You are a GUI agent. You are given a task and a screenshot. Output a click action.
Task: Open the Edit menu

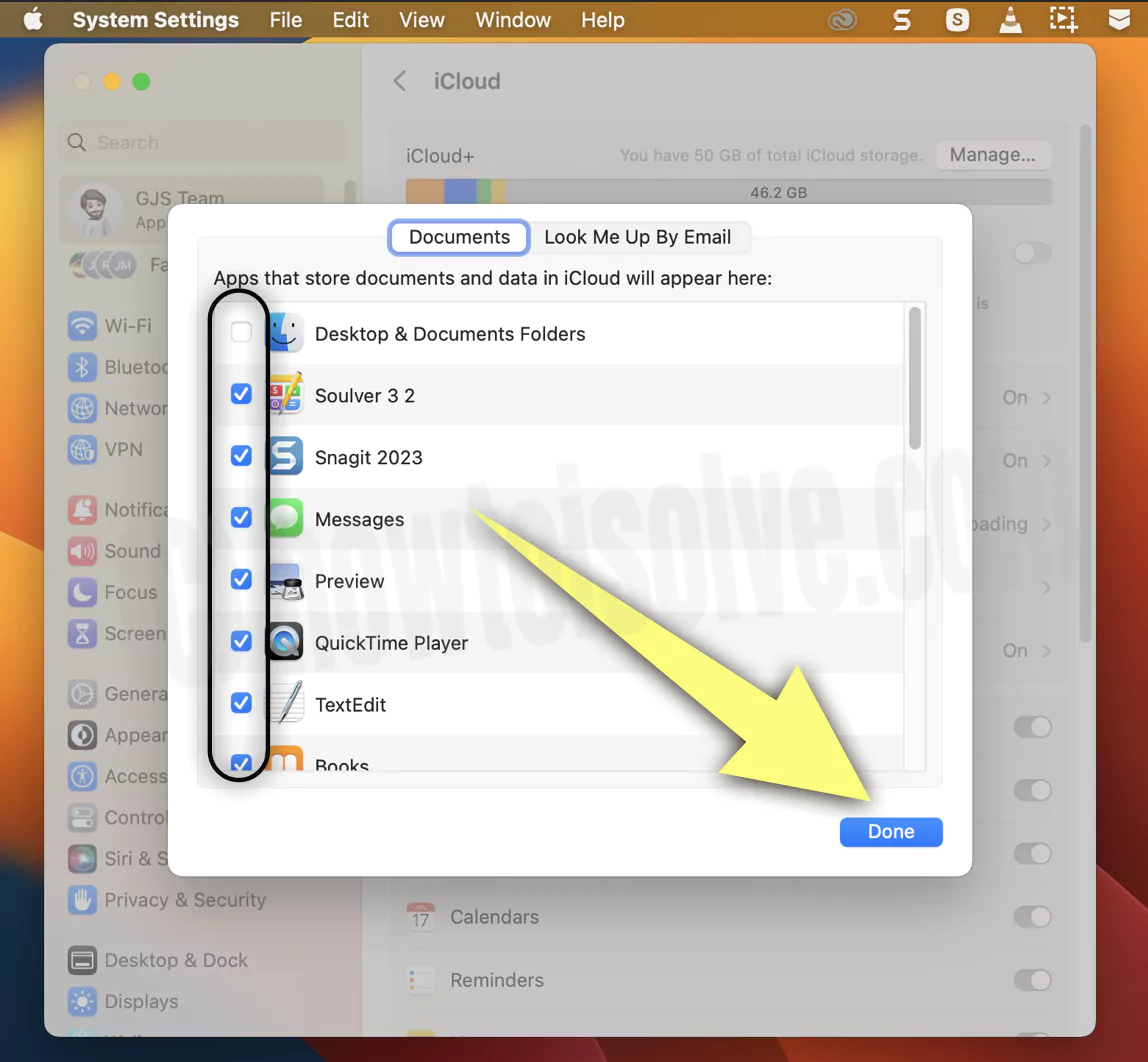[351, 20]
